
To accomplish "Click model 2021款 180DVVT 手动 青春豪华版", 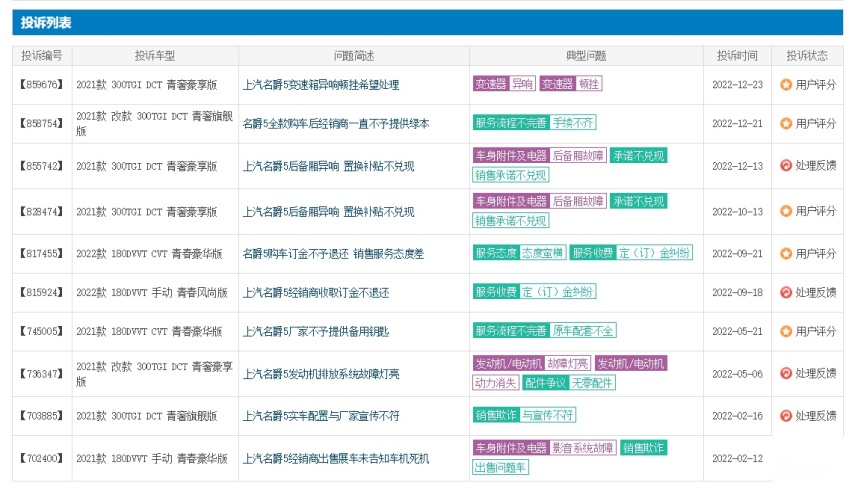I will (152, 459).
